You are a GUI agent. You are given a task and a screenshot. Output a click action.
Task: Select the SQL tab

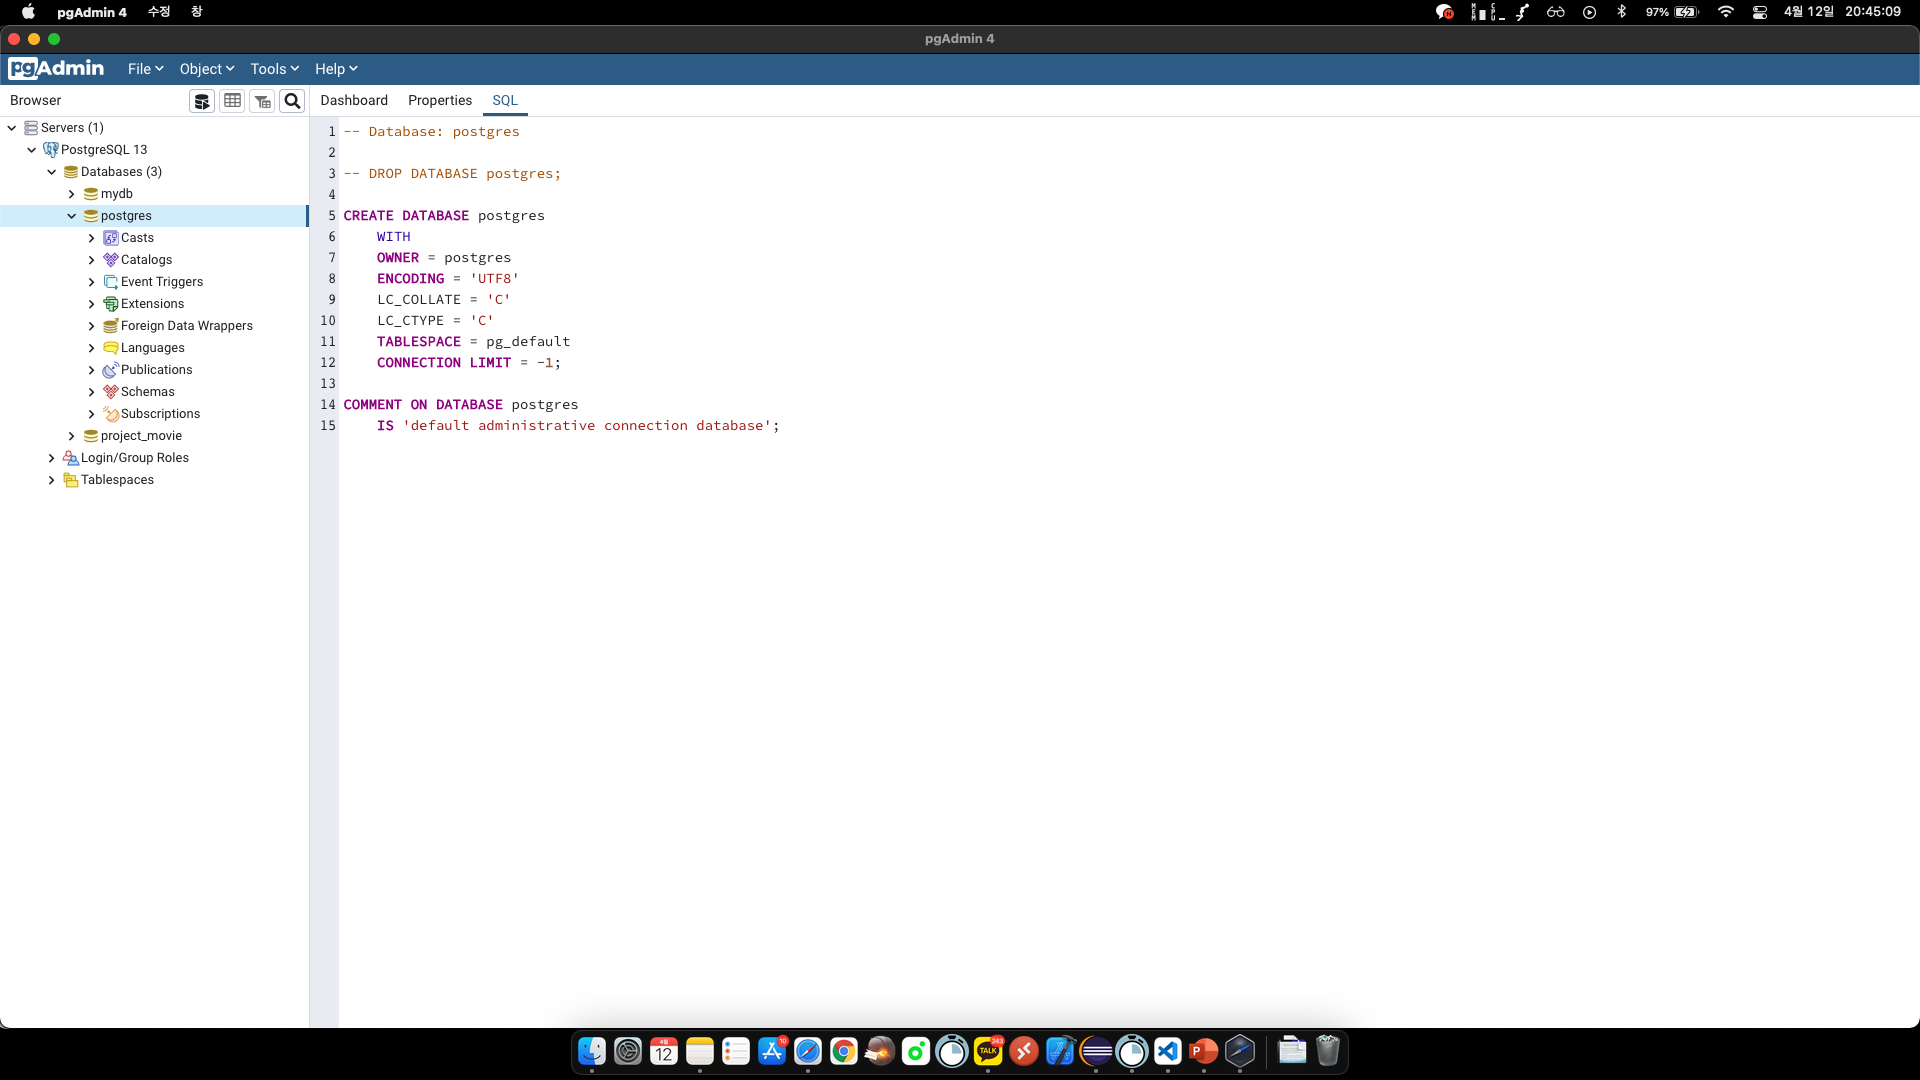point(505,100)
